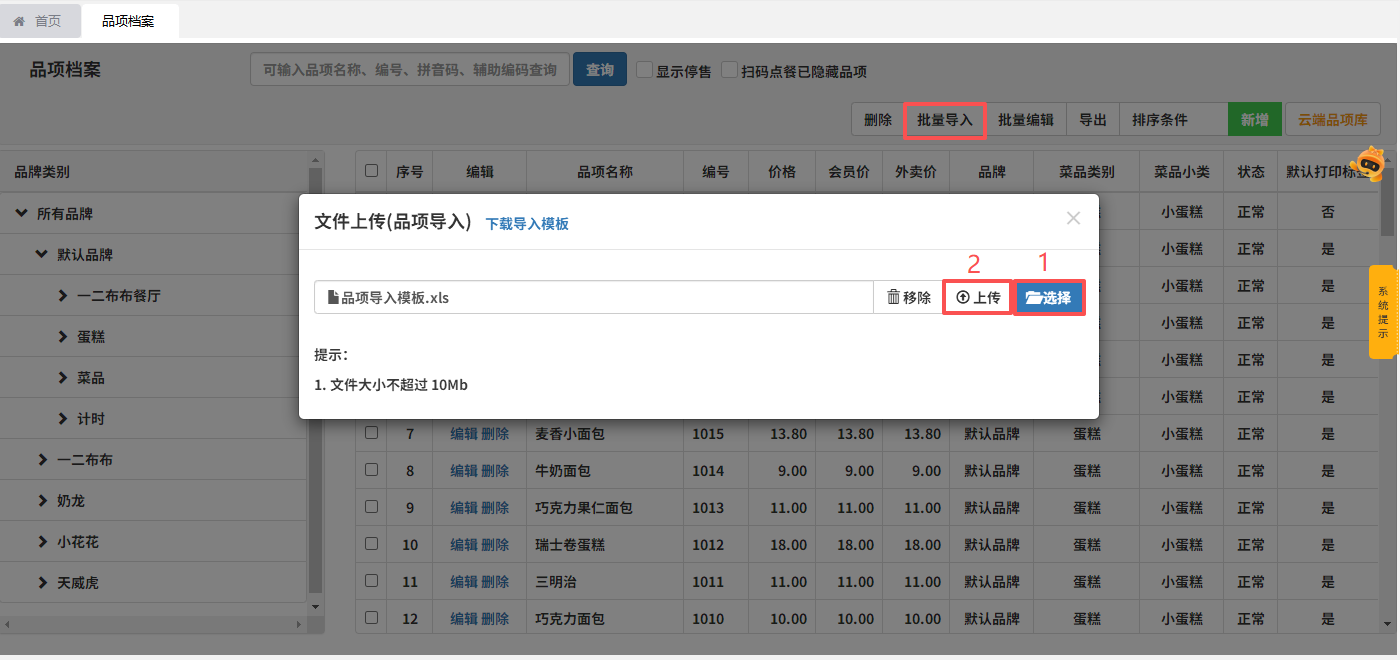The width and height of the screenshot is (1400, 660).
Task: Click the brand tree vertical scrollbar
Action: tap(316, 380)
